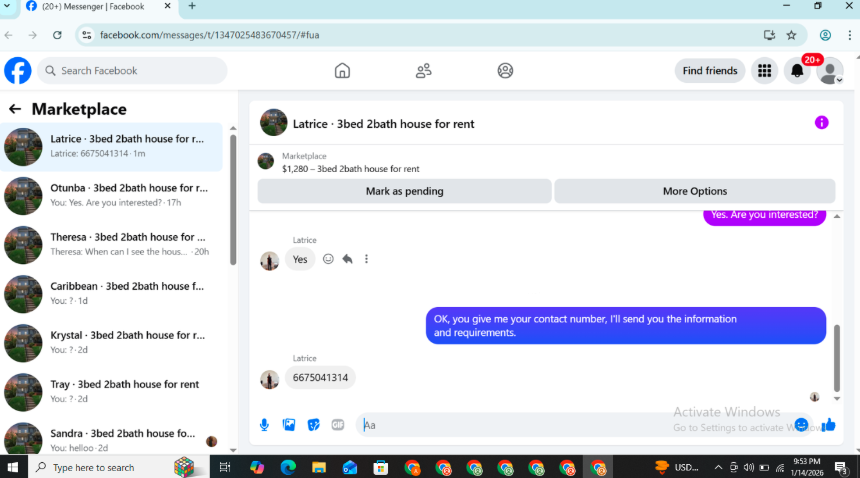
Task: Open the Windows Start menu
Action: 13,467
